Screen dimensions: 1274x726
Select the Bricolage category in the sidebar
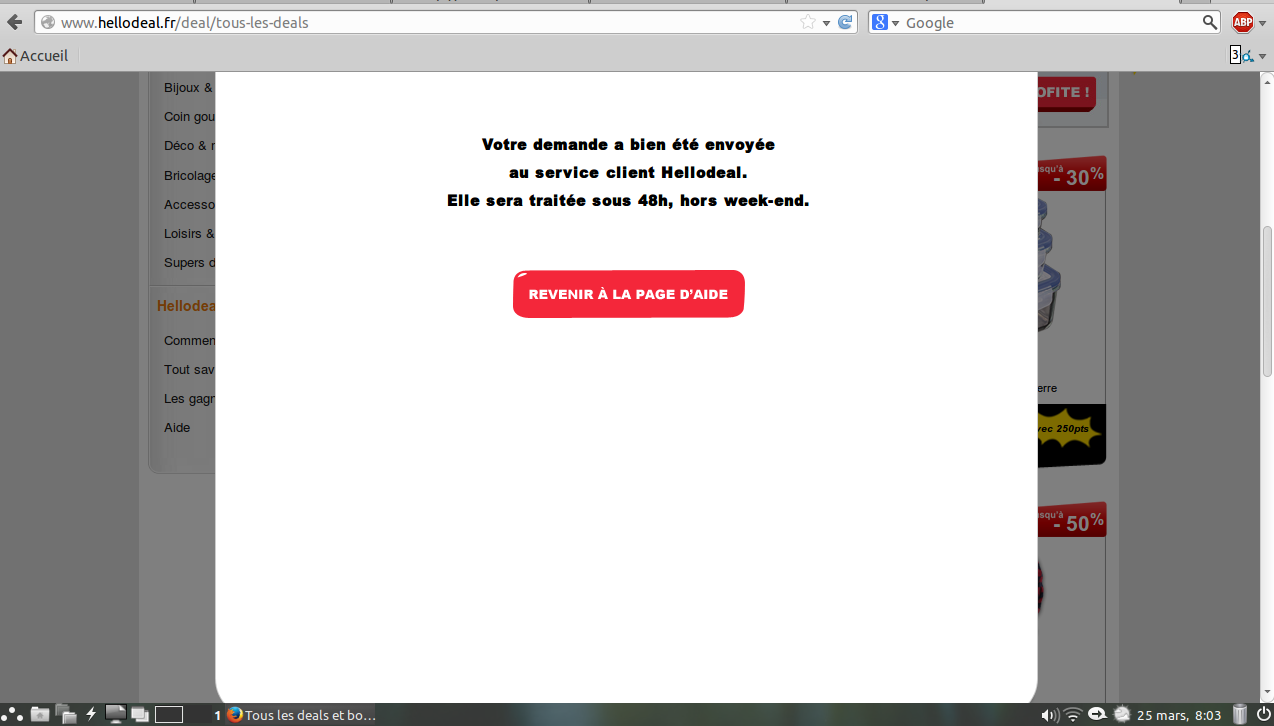click(x=190, y=175)
